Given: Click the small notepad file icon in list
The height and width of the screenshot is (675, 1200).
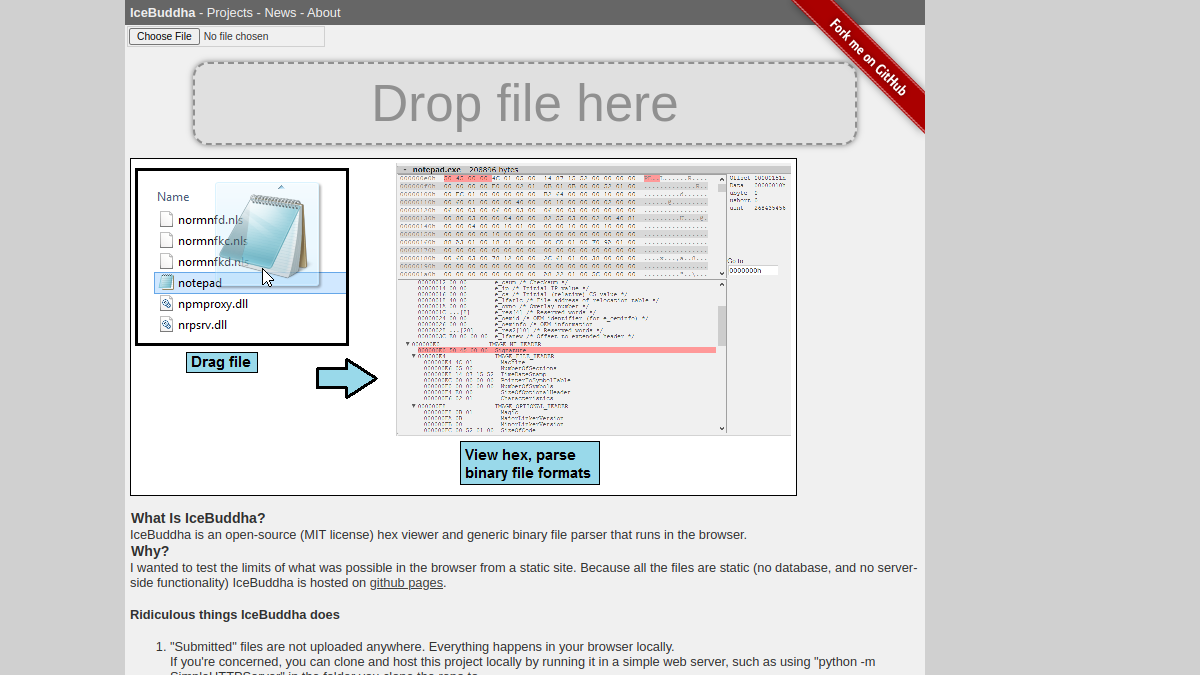Looking at the screenshot, I should (x=166, y=283).
